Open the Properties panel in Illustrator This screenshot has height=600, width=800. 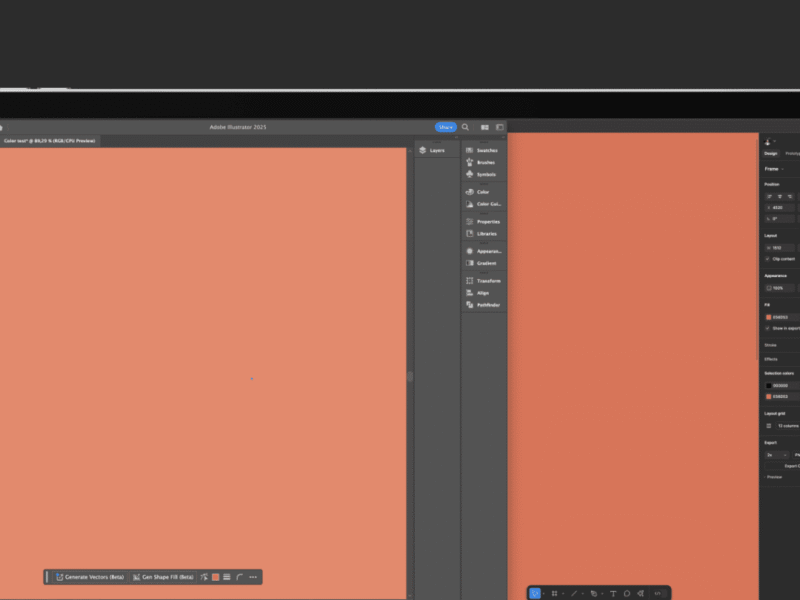click(x=483, y=221)
